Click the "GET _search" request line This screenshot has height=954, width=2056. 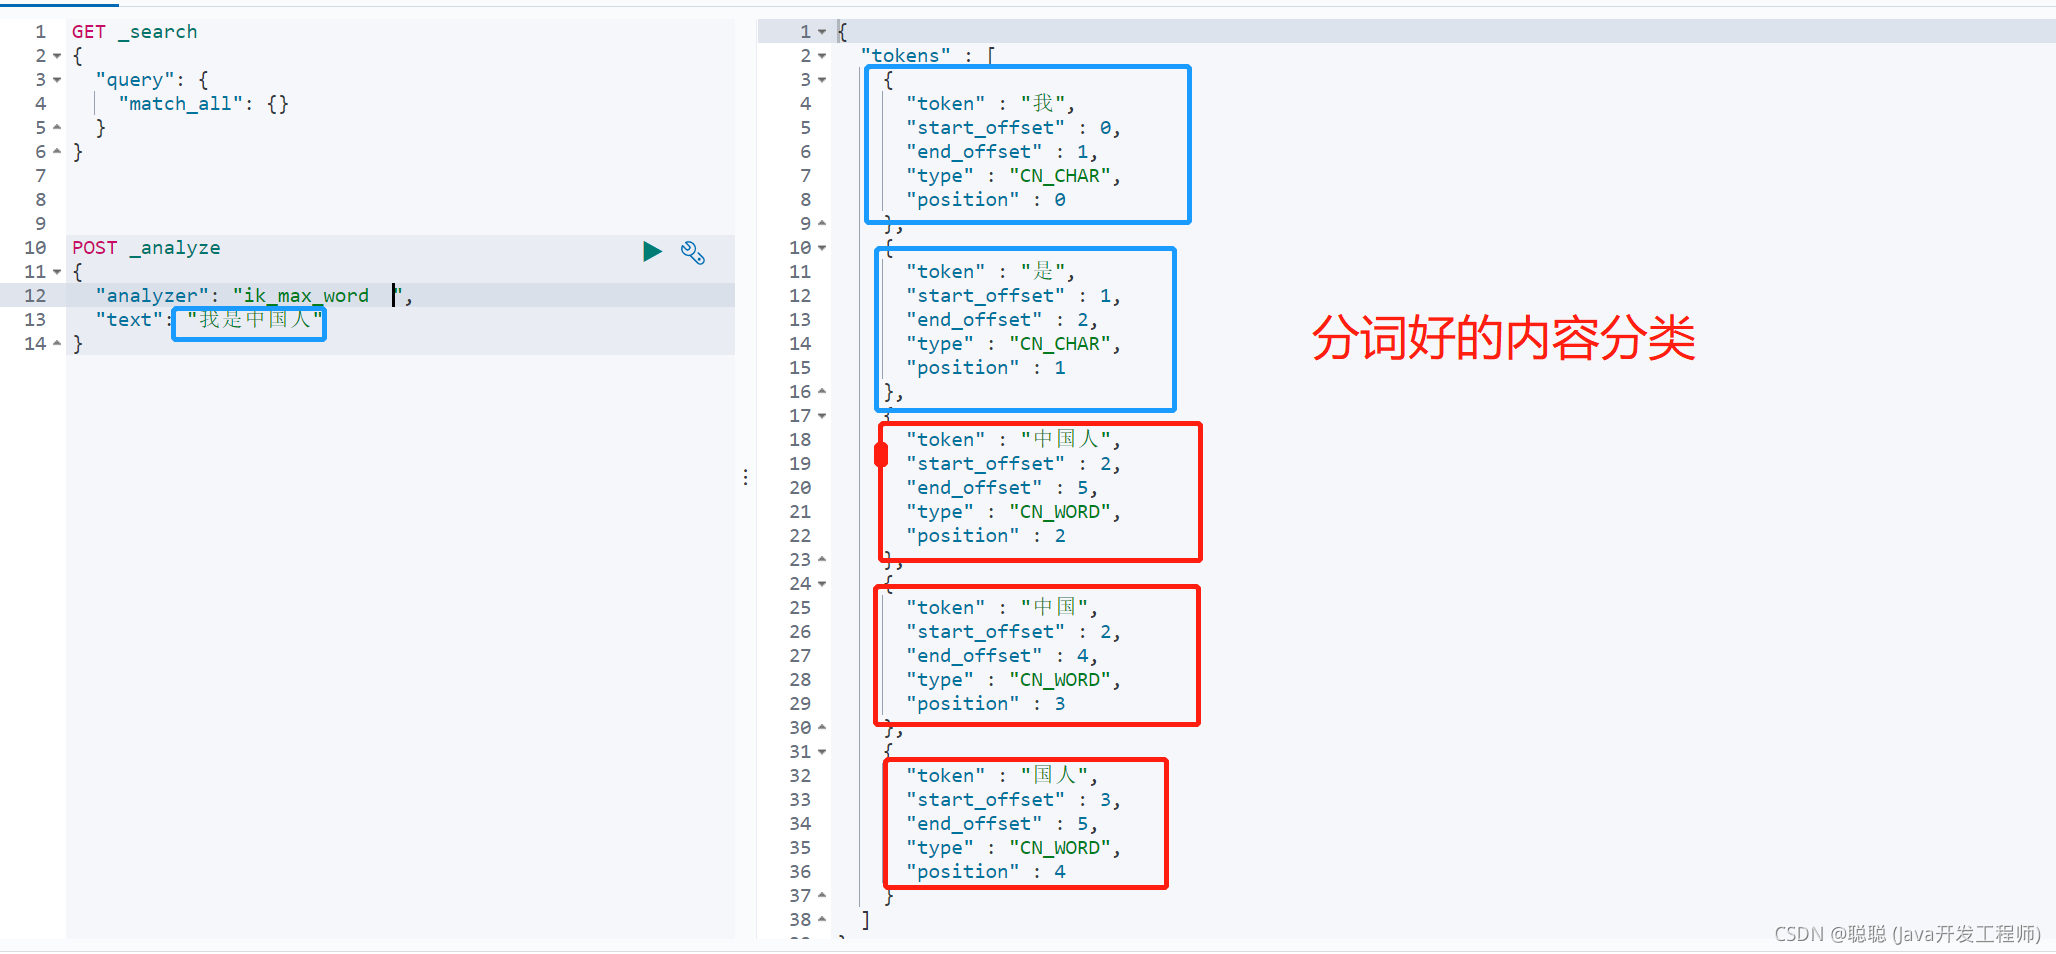pyautogui.click(x=134, y=32)
